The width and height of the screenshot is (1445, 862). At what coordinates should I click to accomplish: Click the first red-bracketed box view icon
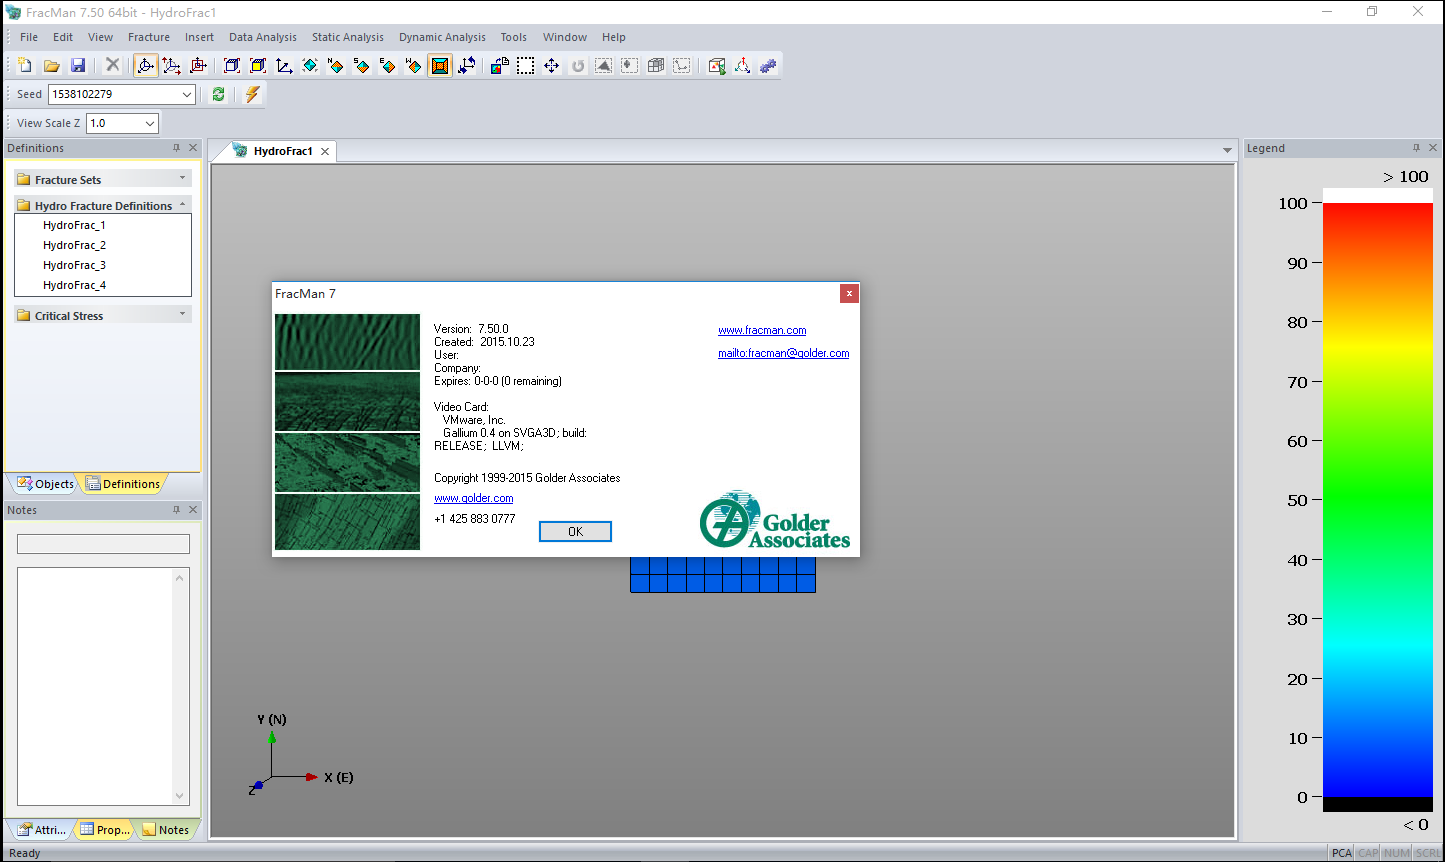[232, 65]
